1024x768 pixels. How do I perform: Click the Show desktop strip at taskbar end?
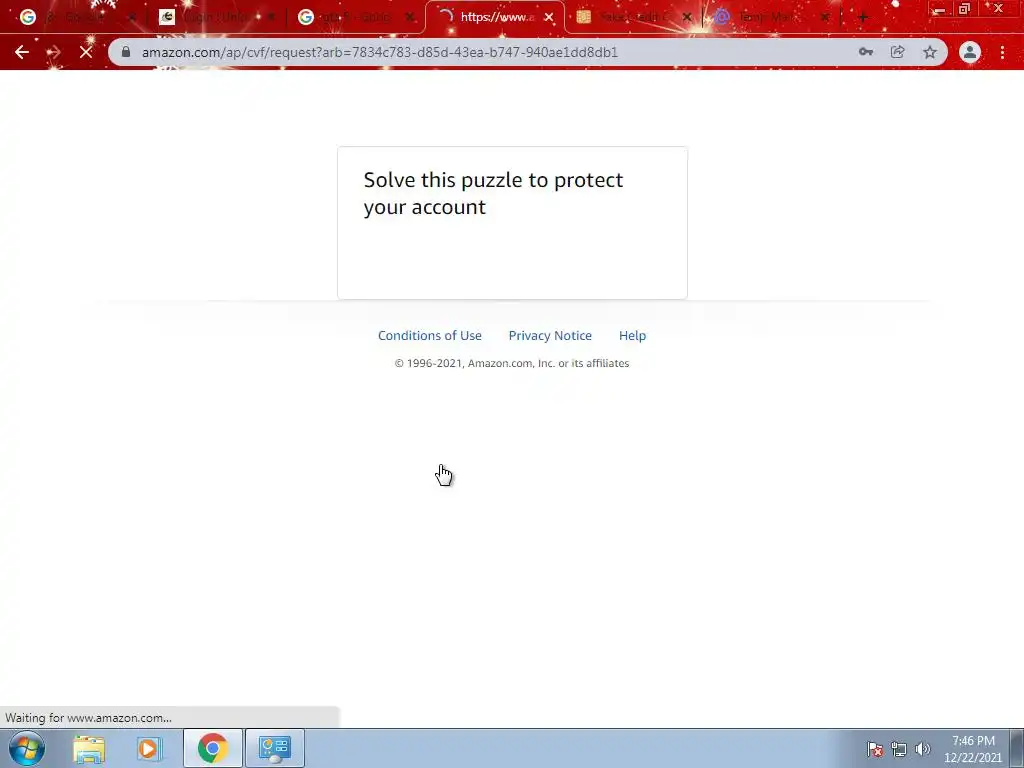point(1017,748)
